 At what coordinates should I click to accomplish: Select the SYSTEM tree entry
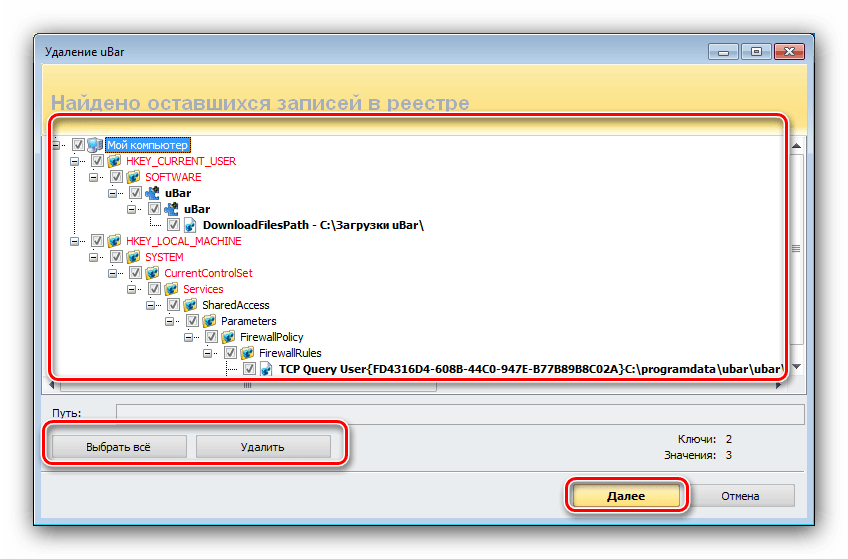[165, 257]
